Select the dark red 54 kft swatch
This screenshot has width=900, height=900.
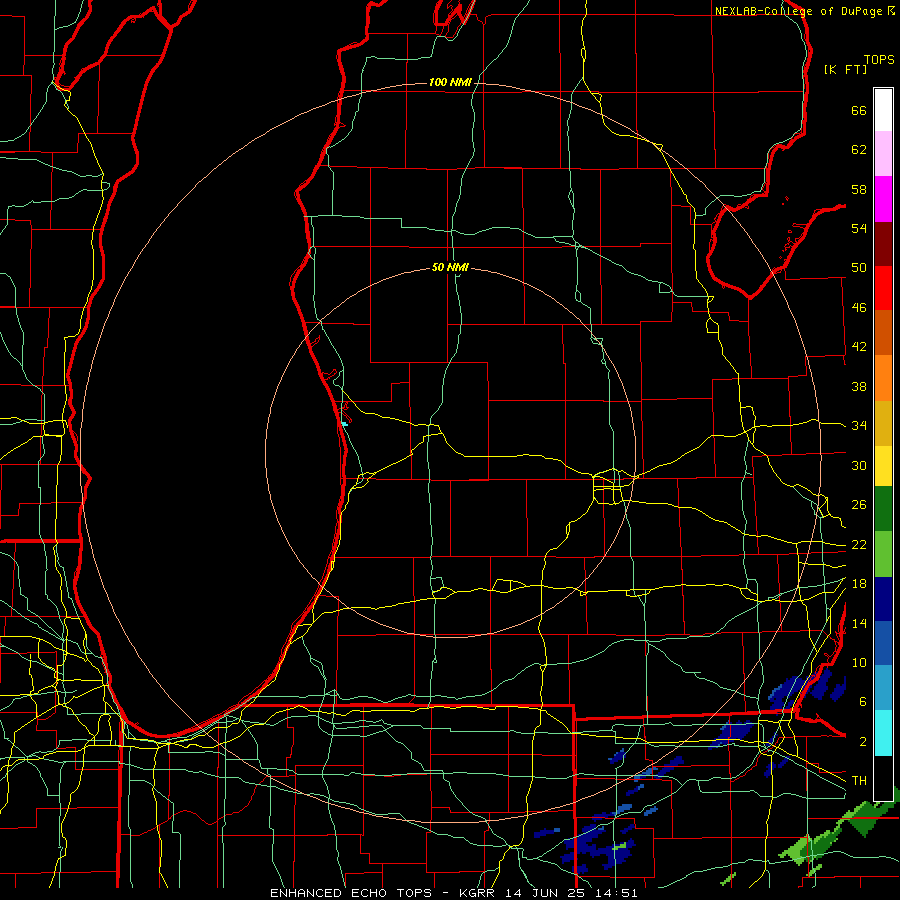click(883, 243)
